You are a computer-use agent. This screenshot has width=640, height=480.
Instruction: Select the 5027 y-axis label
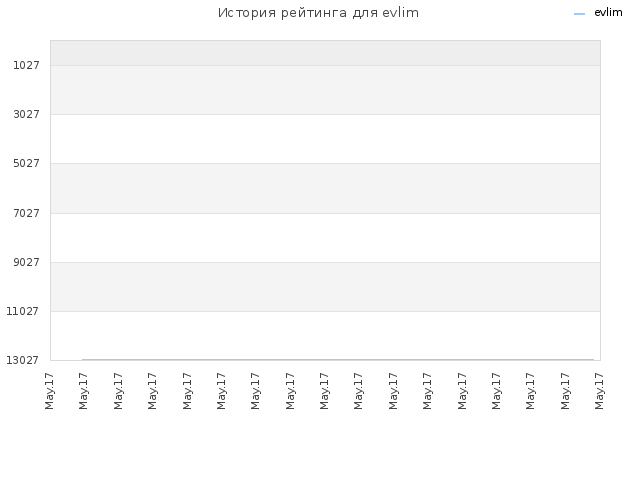point(27,163)
